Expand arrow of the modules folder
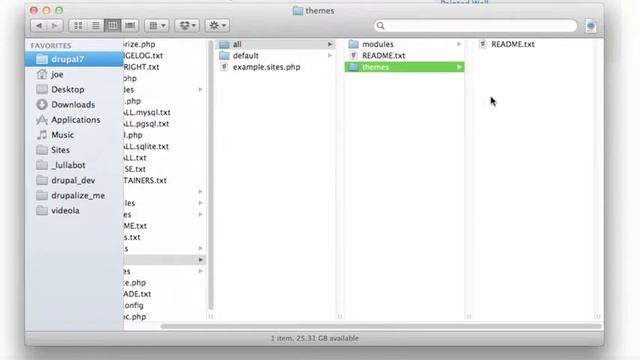640x360 pixels. tap(459, 44)
